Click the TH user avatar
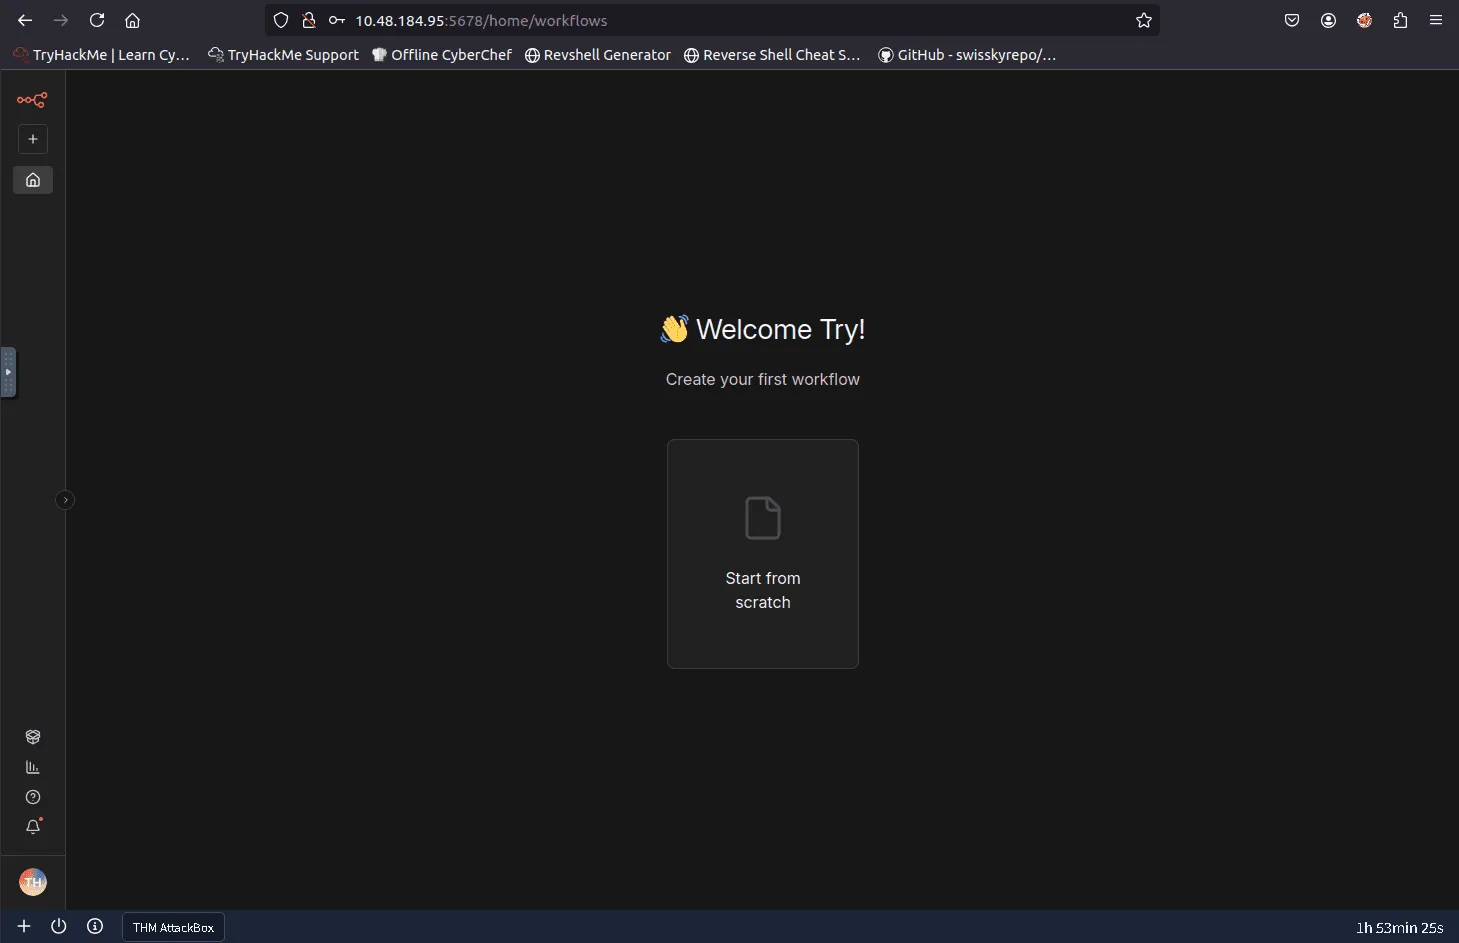Screen dimensions: 1459x943 [33, 882]
